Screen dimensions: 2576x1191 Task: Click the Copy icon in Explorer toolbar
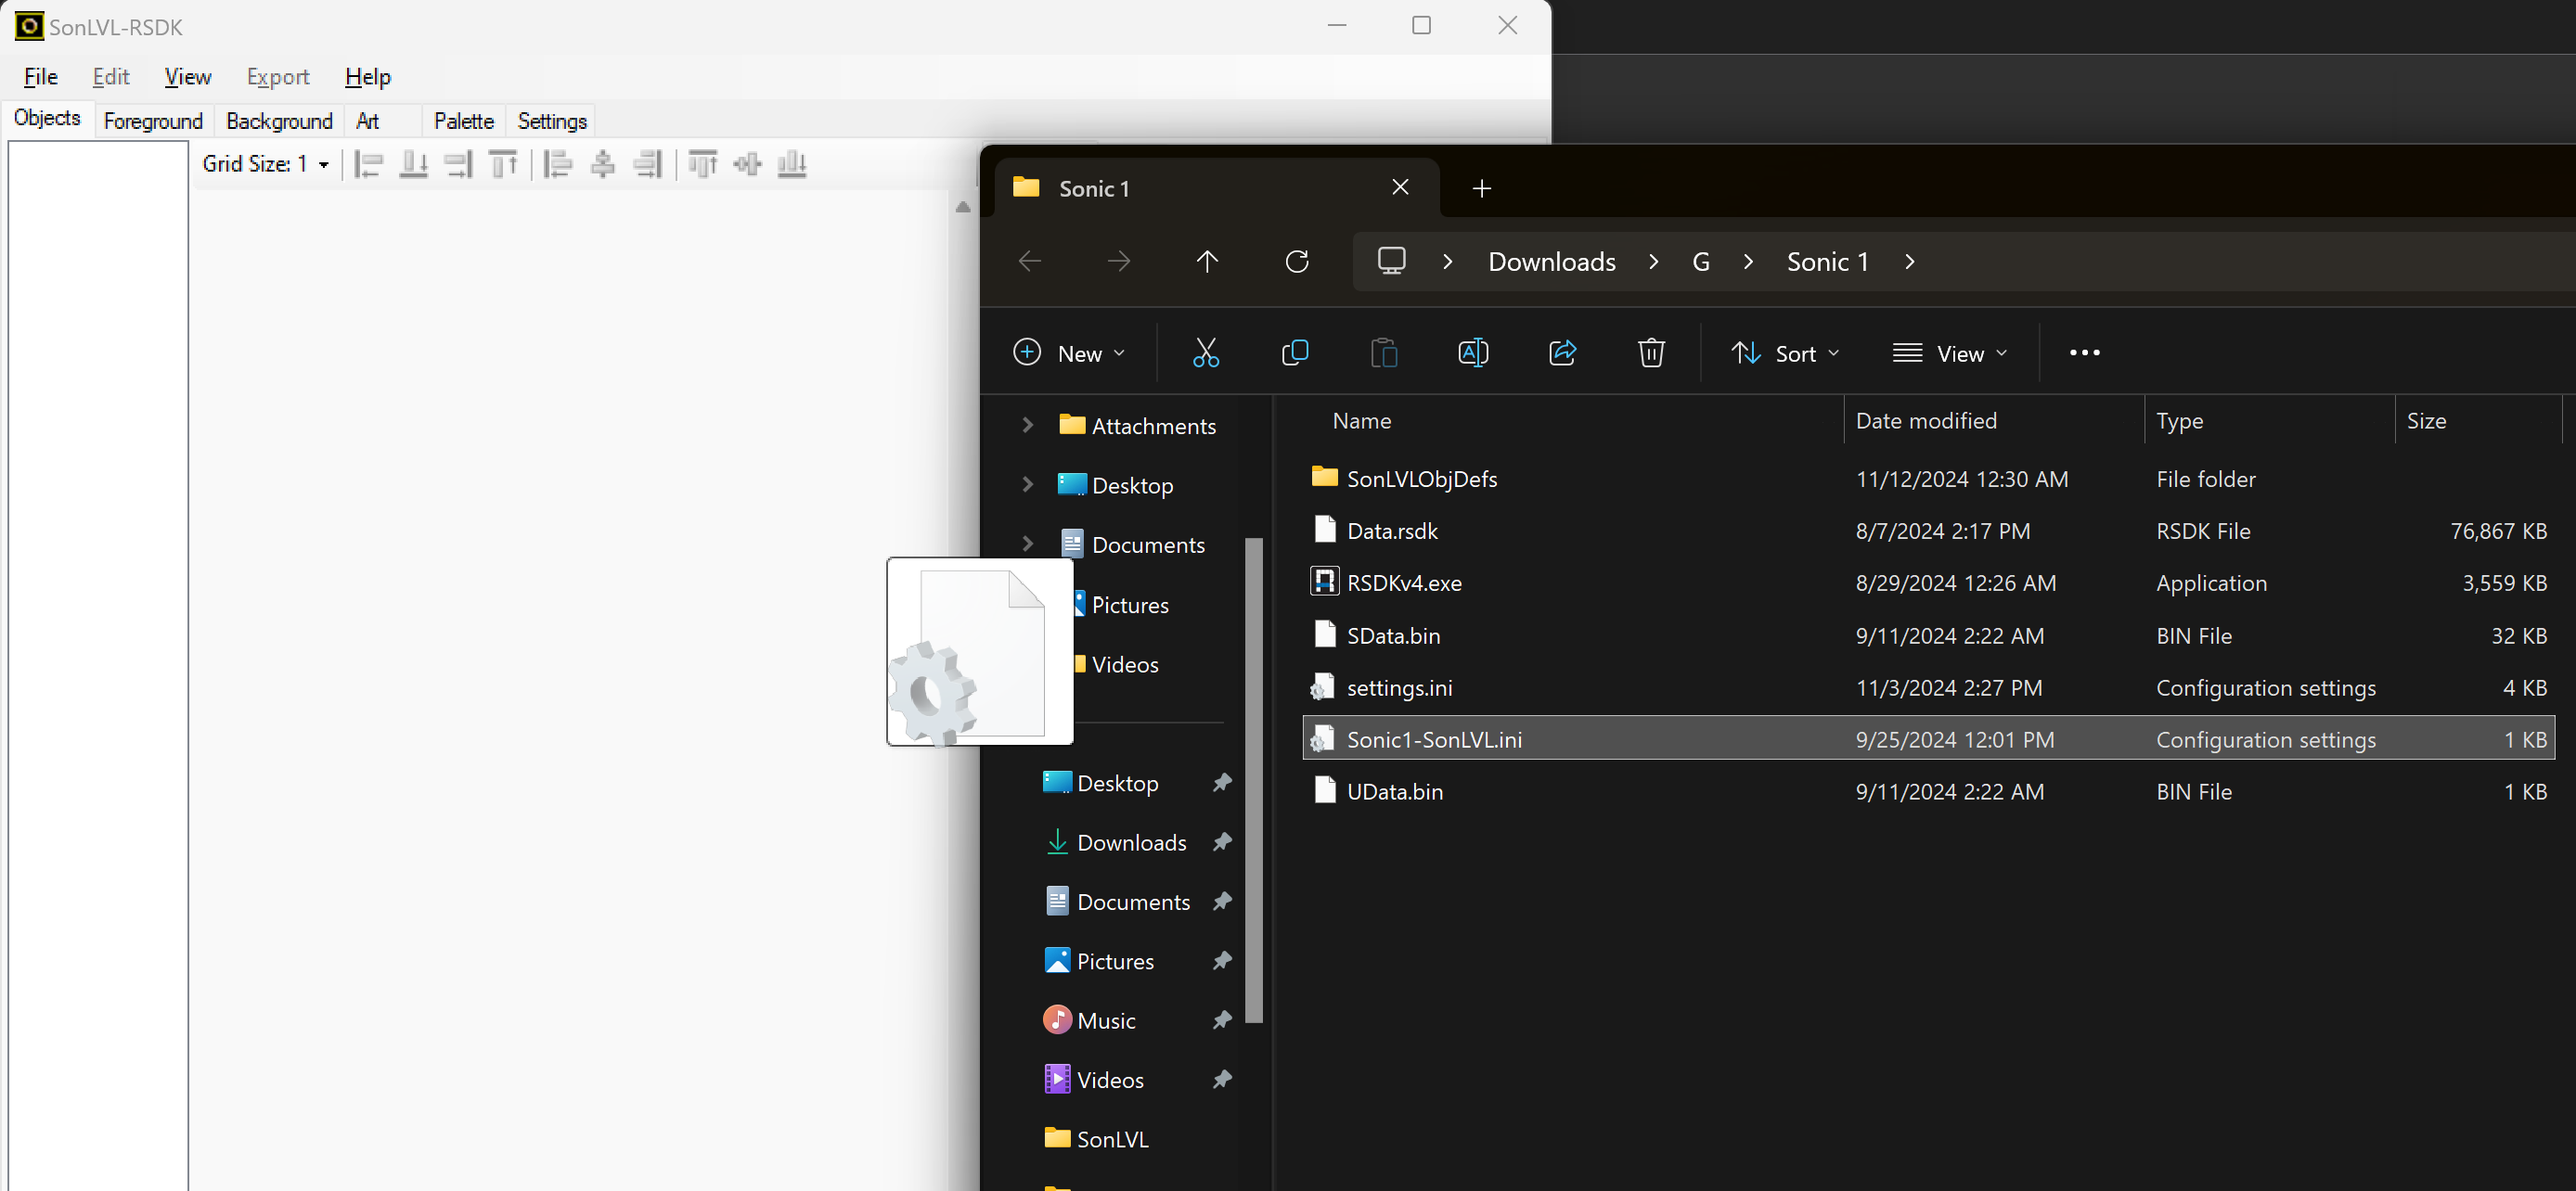[x=1294, y=353]
